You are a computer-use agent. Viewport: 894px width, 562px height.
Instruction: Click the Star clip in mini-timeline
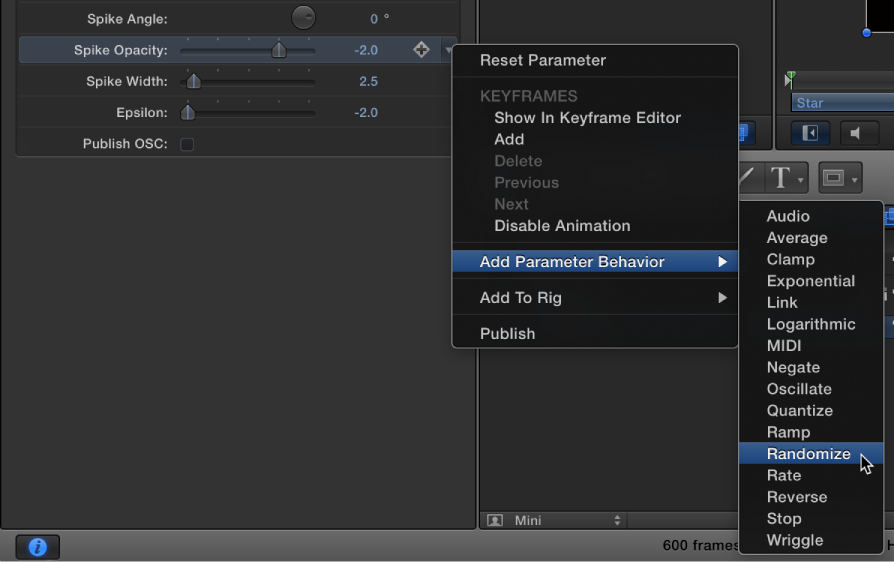click(x=843, y=103)
